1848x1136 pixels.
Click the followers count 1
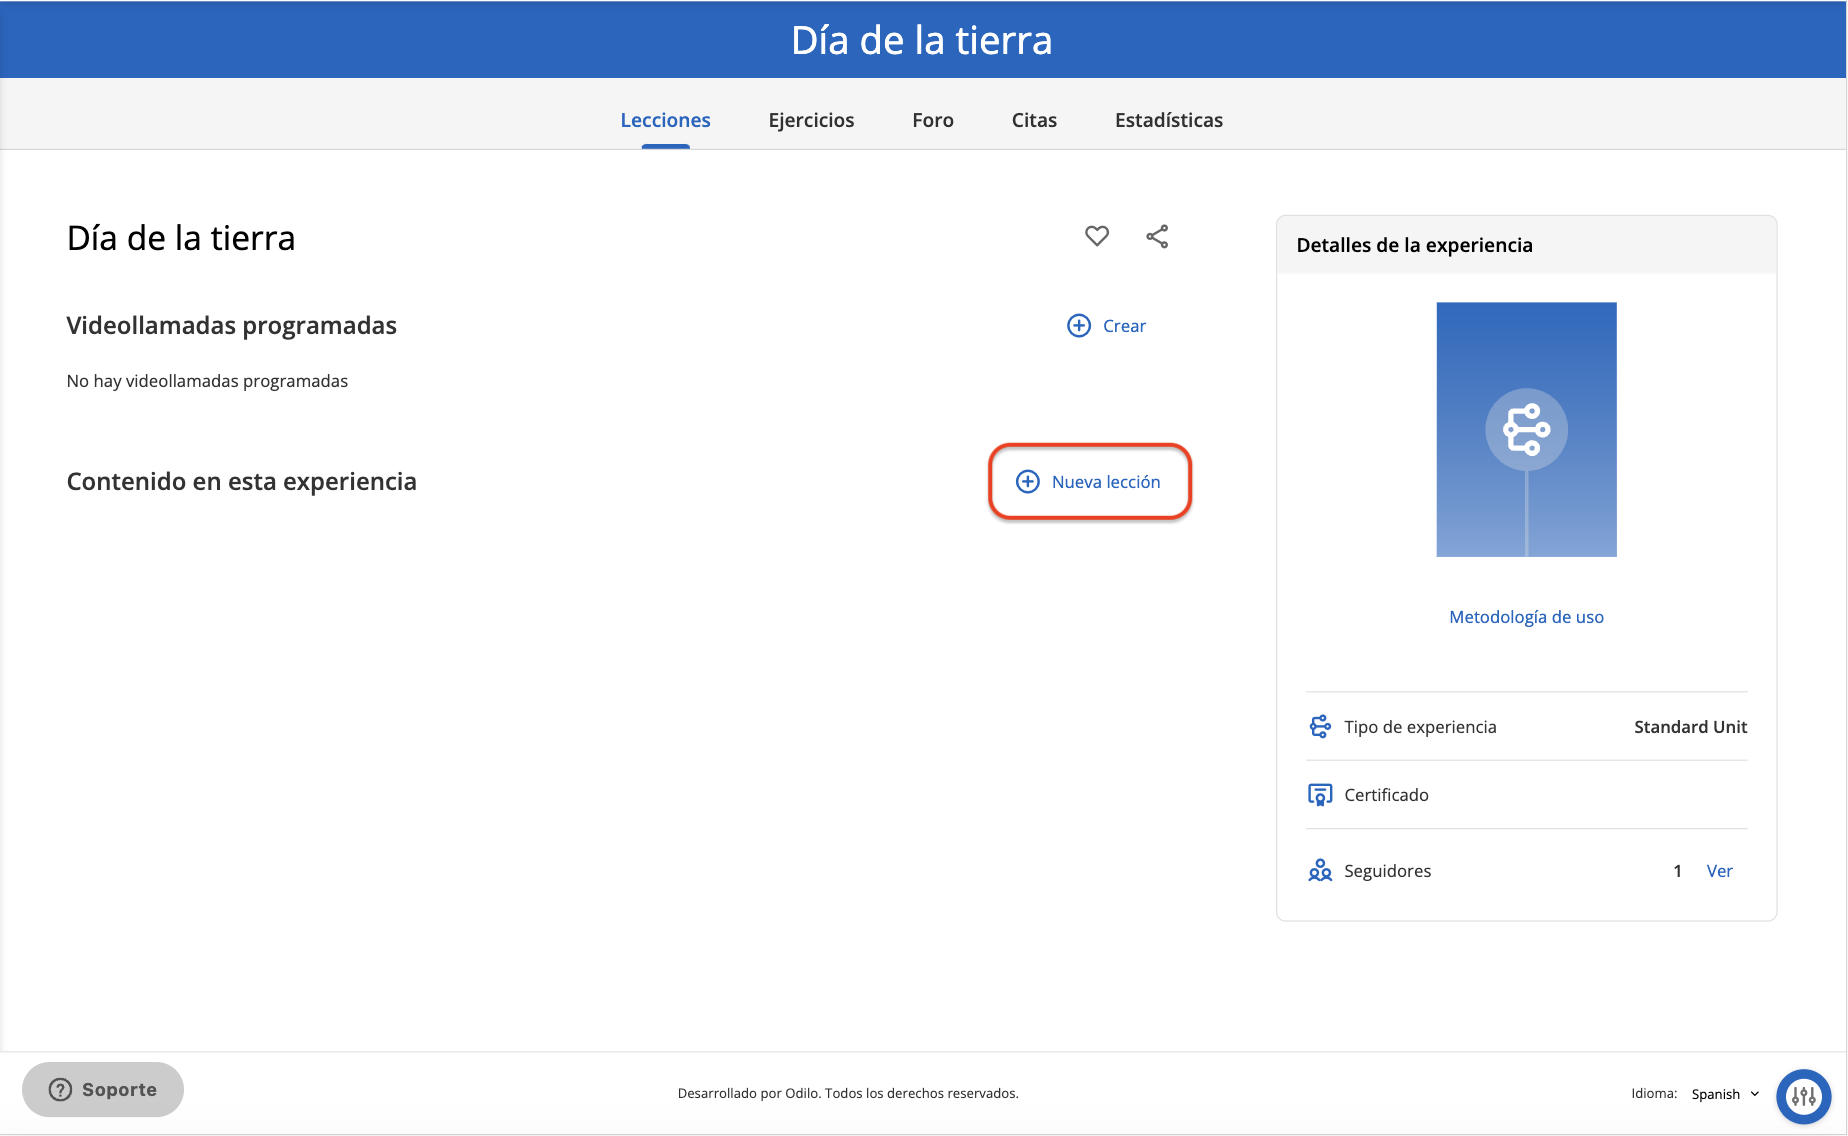[1677, 871]
